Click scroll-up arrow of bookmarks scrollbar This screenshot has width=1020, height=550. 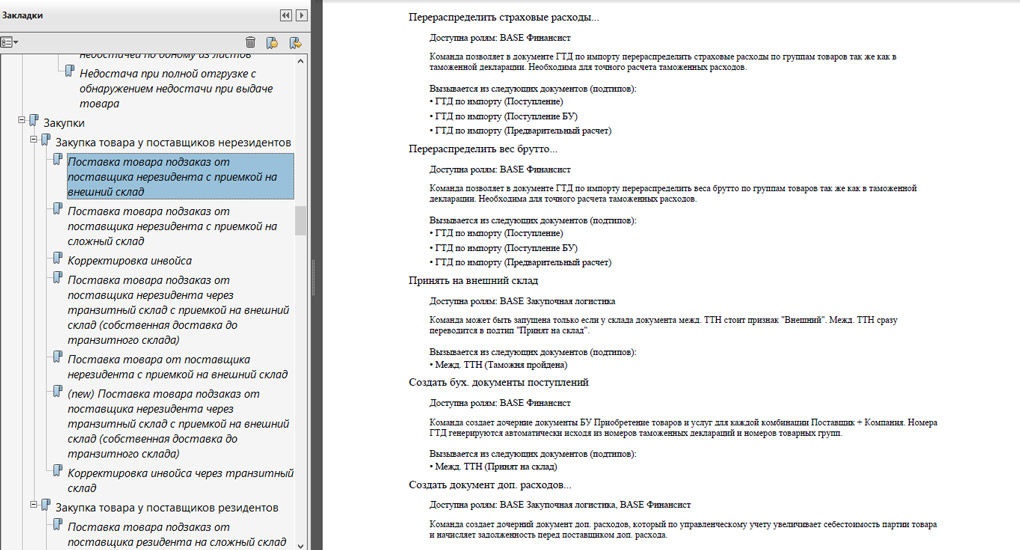(301, 61)
